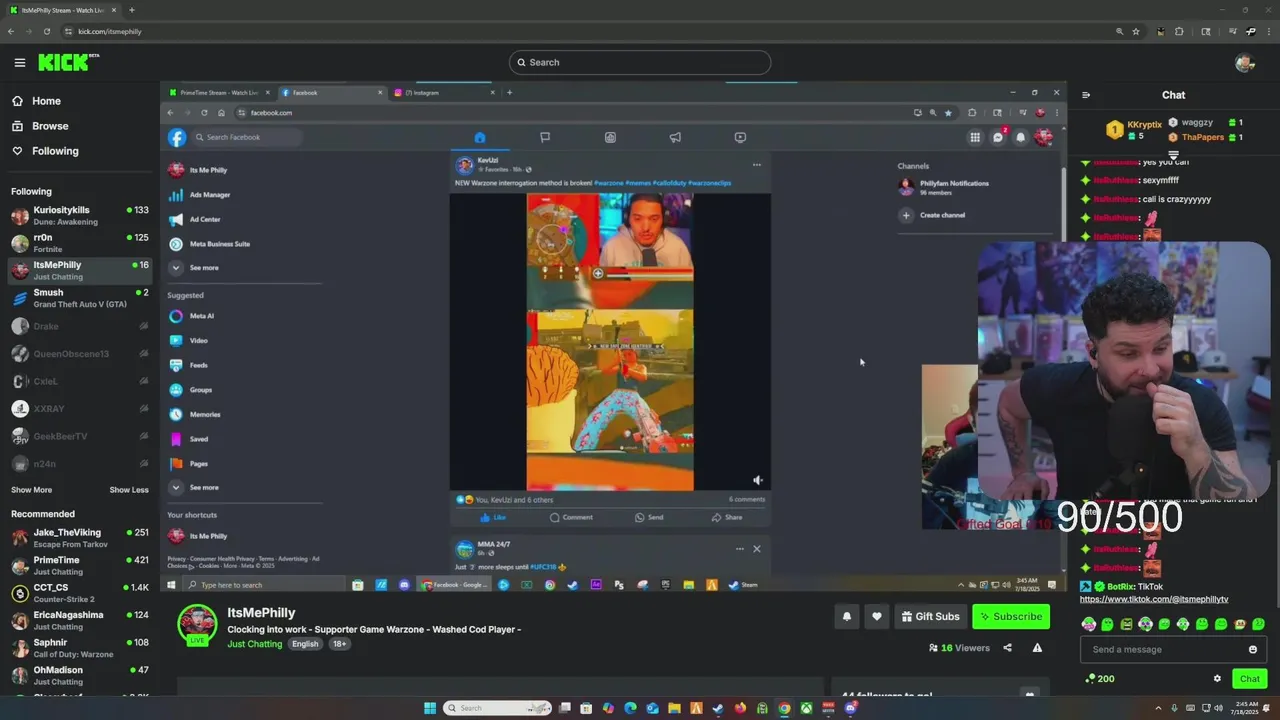This screenshot has width=1280, height=720.
Task: Open Facebook apps grid menu
Action: tap(975, 137)
